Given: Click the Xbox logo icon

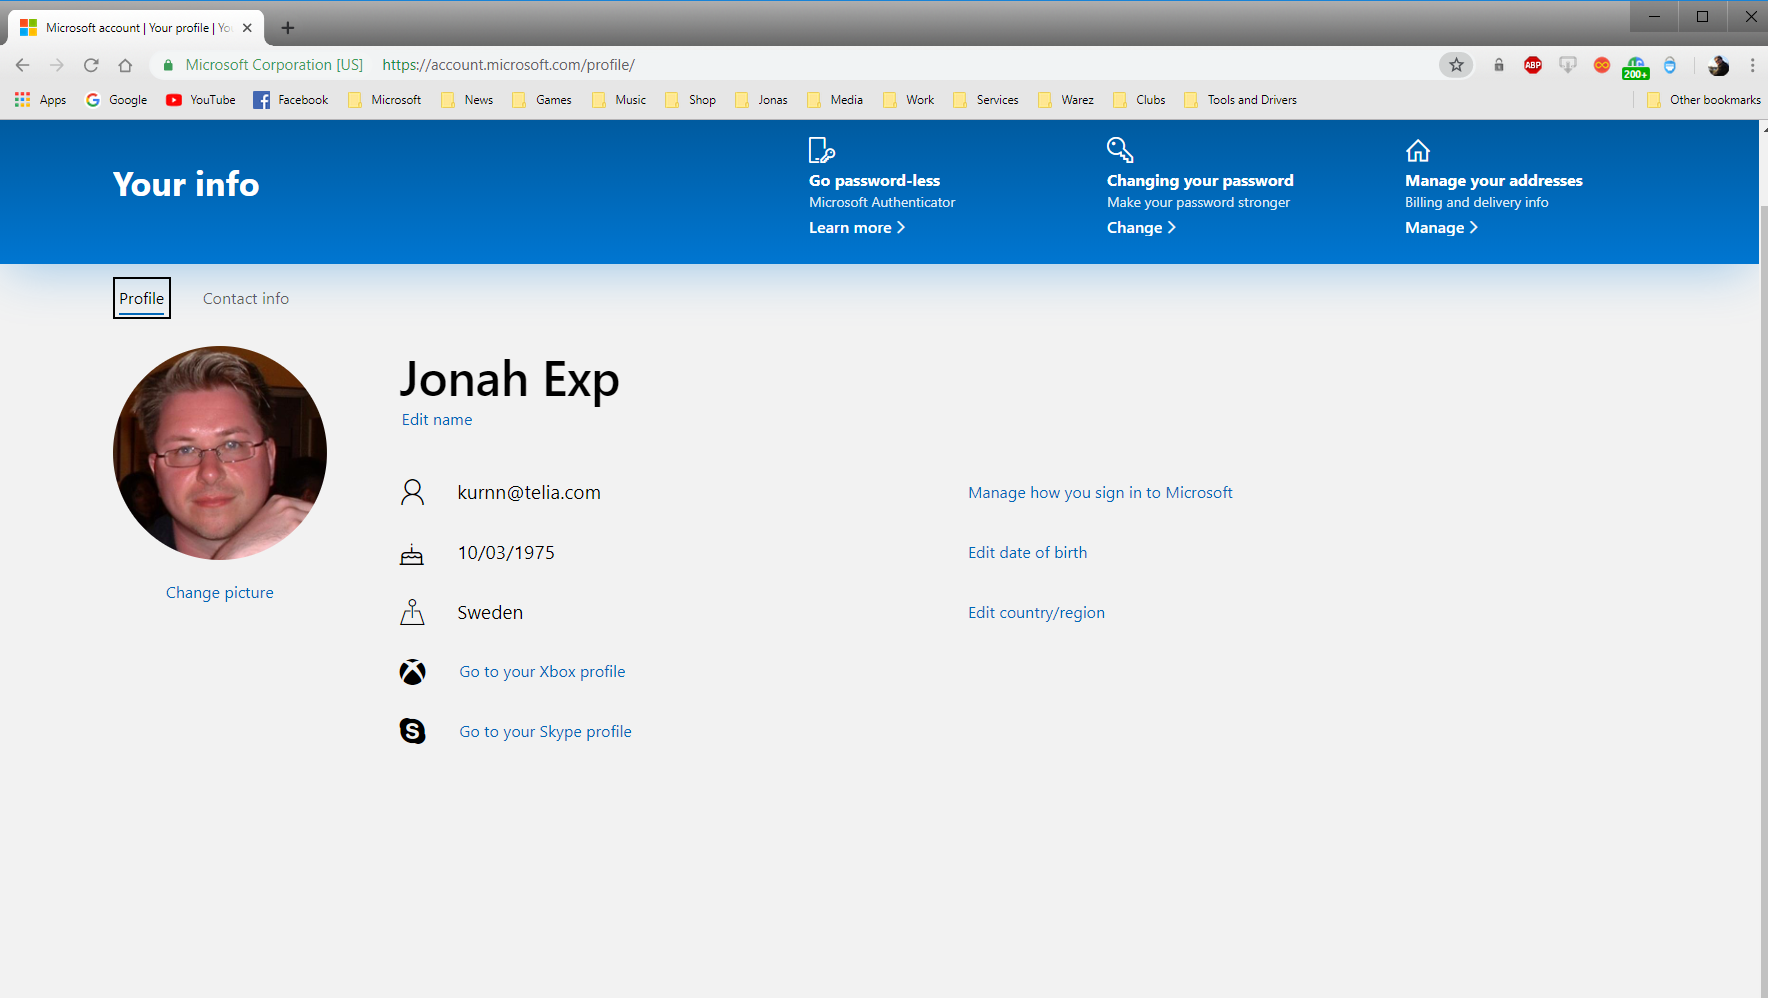Looking at the screenshot, I should [x=413, y=672].
